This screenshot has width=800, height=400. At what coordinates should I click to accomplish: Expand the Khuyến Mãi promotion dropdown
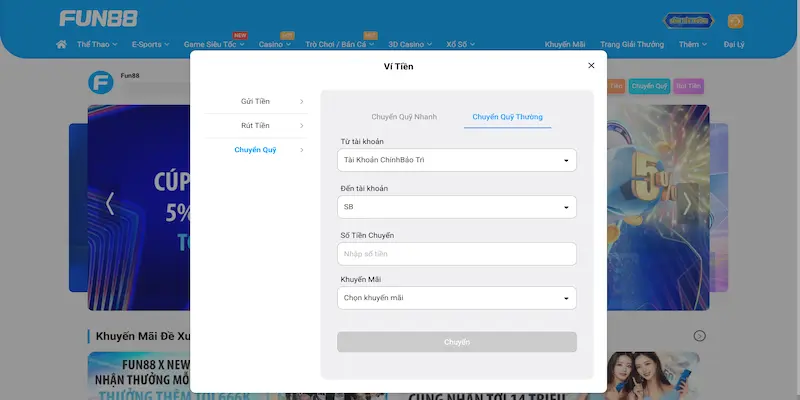click(457, 298)
